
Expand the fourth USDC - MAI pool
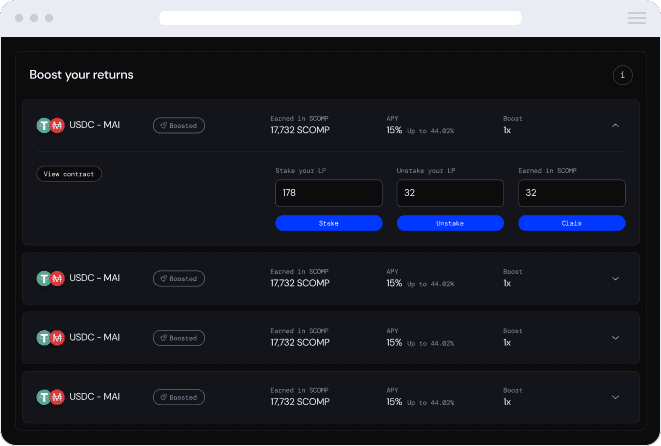615,397
